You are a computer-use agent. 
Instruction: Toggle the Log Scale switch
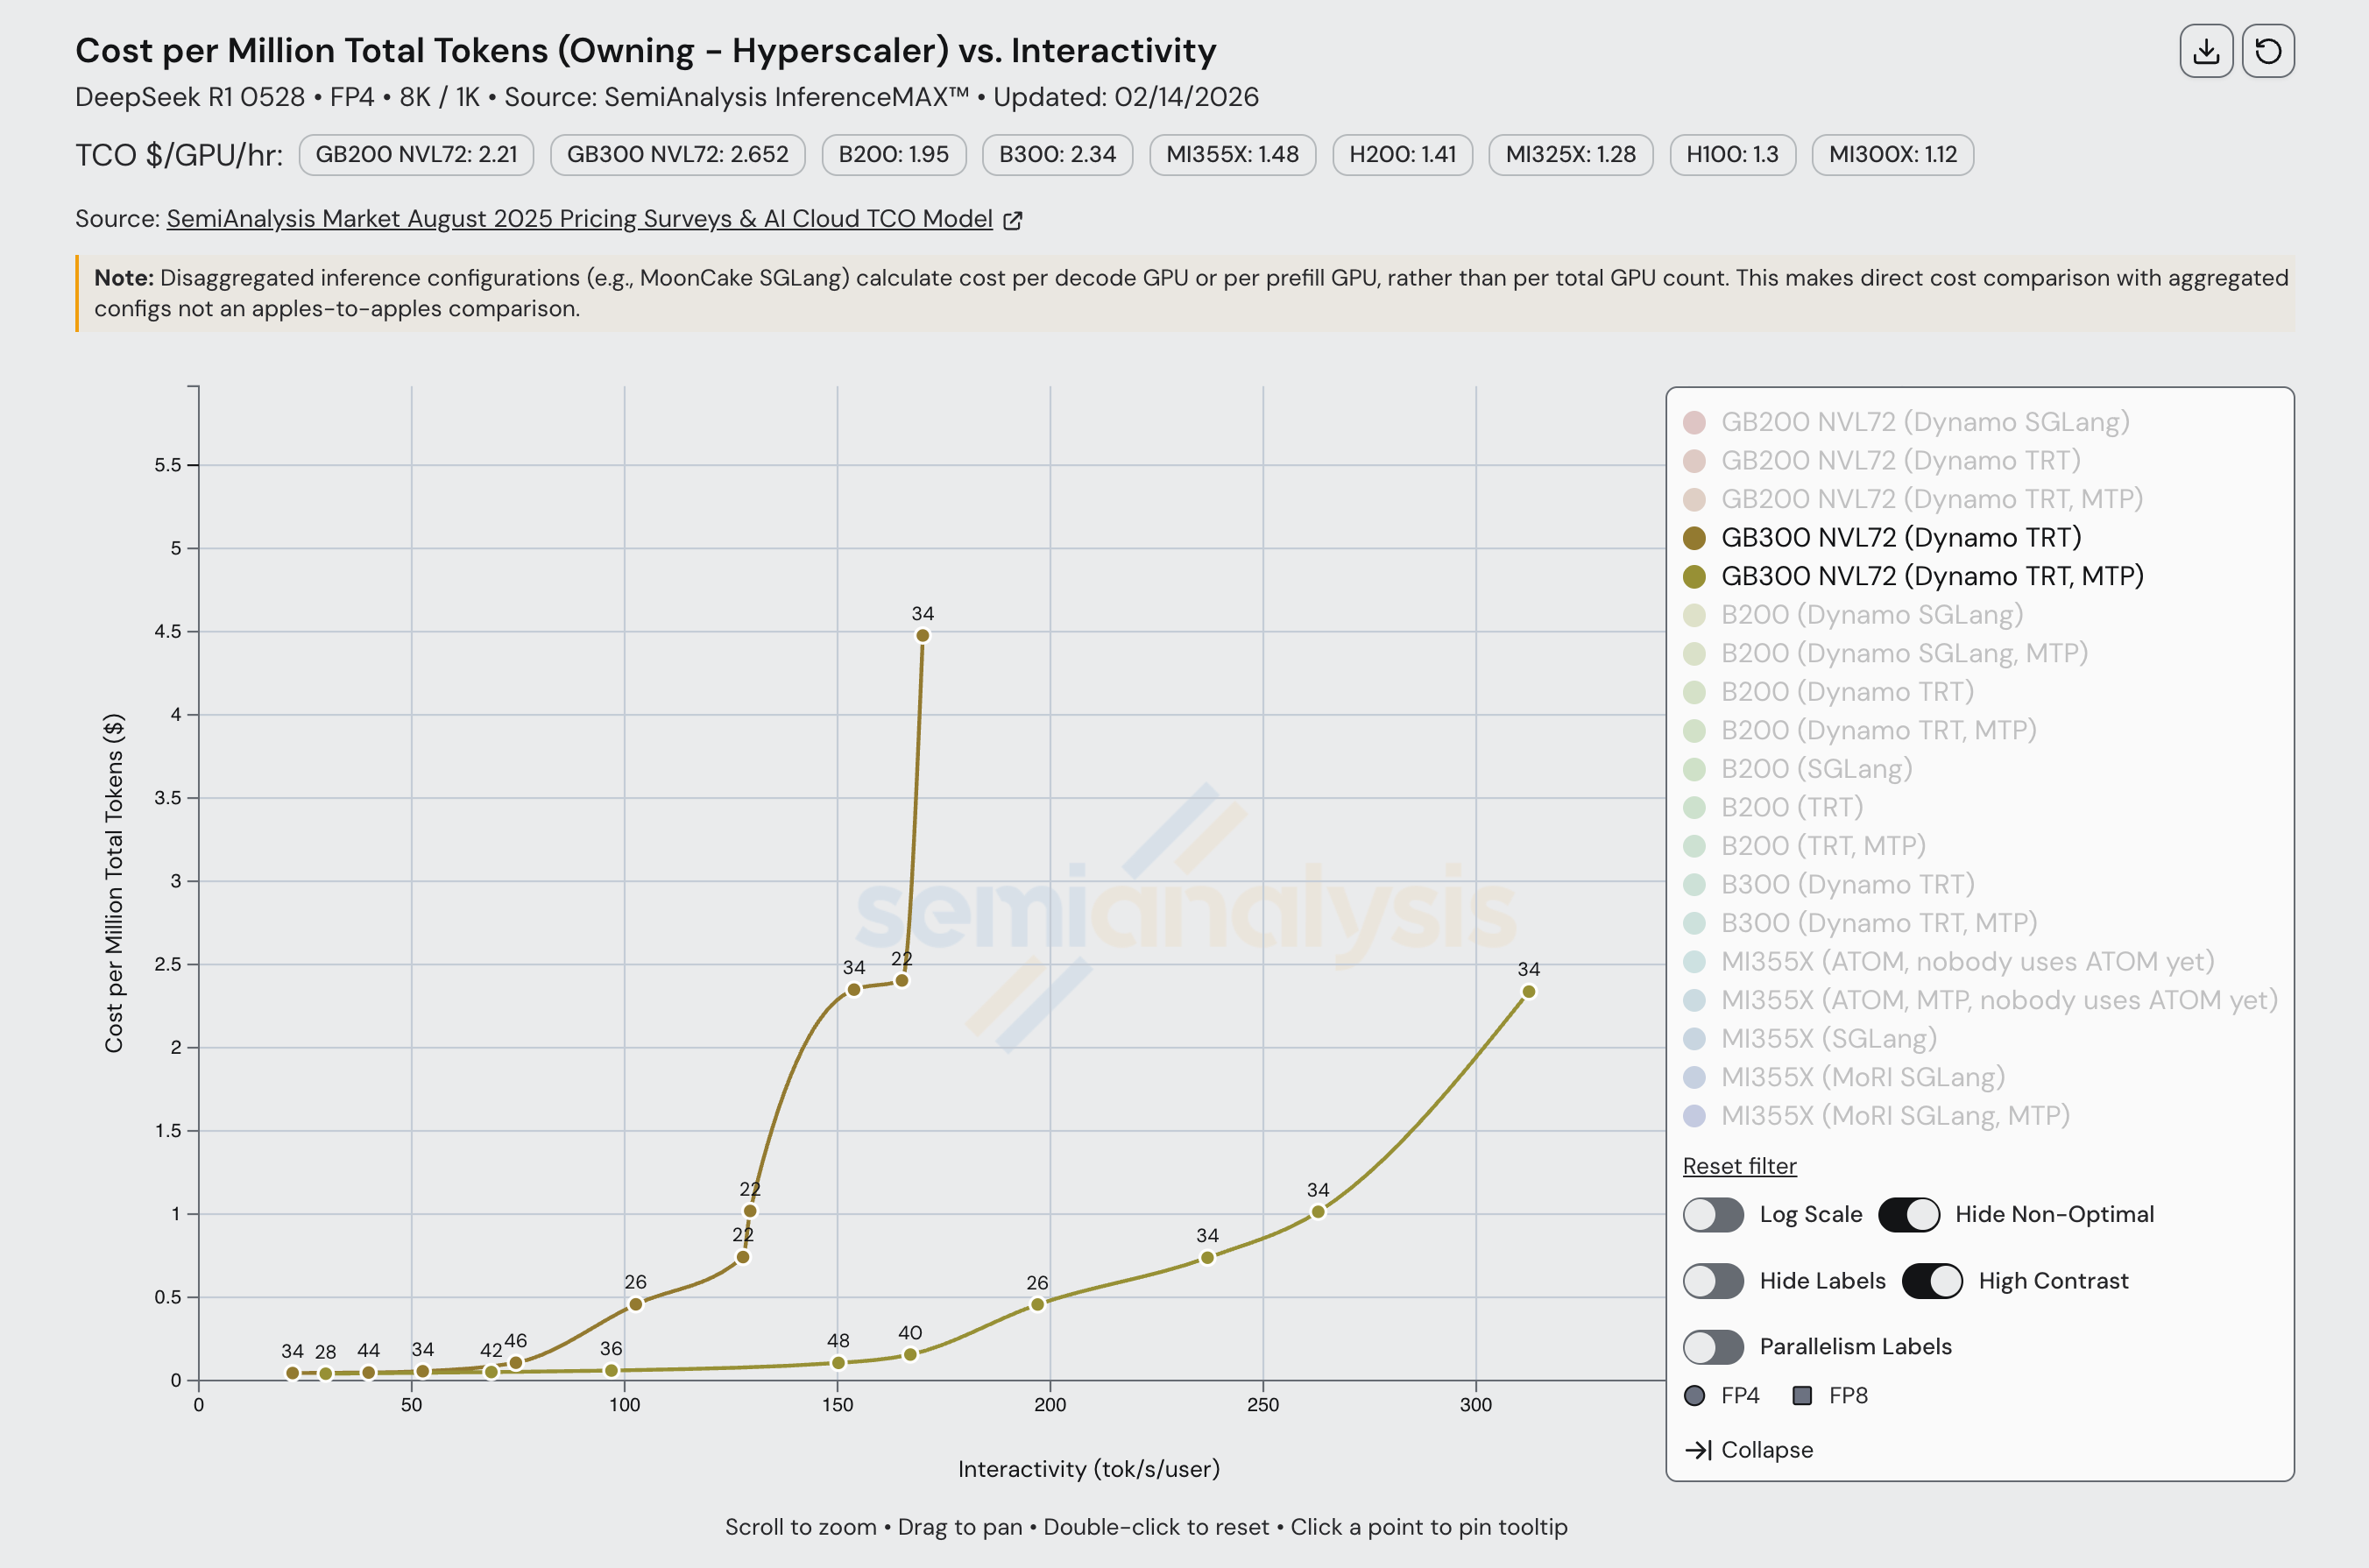click(1713, 1214)
